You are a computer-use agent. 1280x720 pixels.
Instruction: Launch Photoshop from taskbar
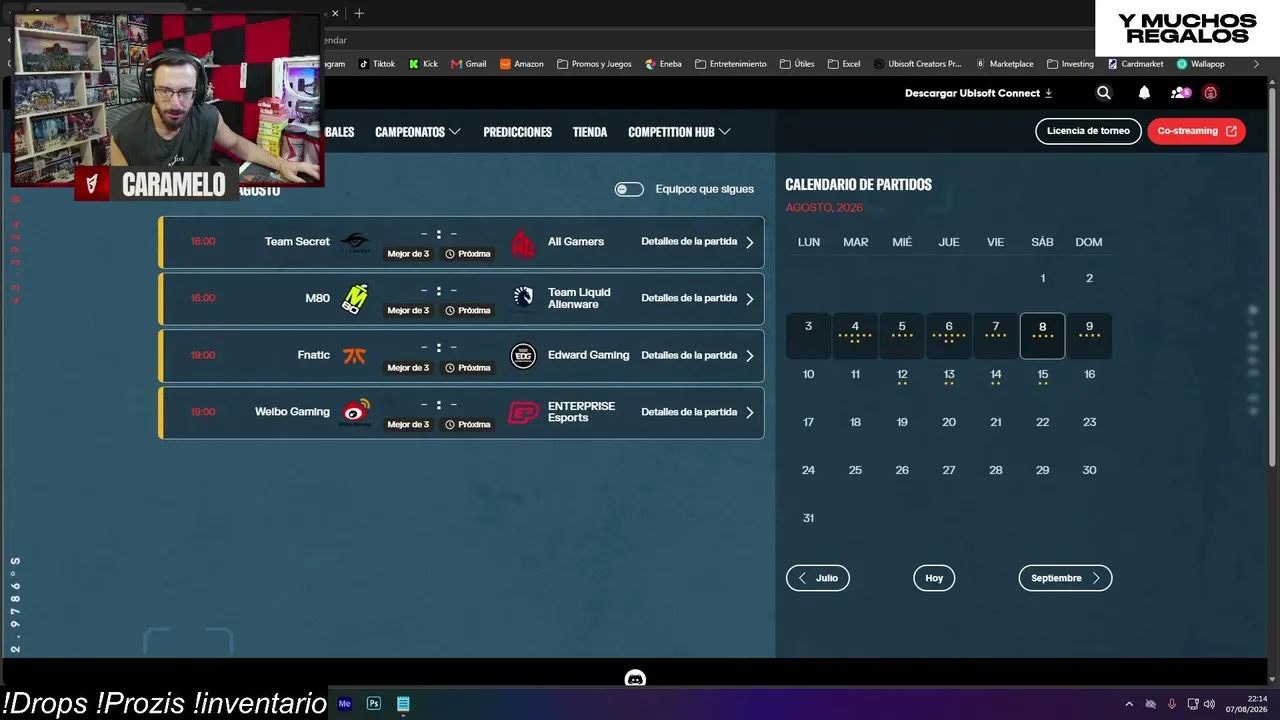click(x=374, y=703)
